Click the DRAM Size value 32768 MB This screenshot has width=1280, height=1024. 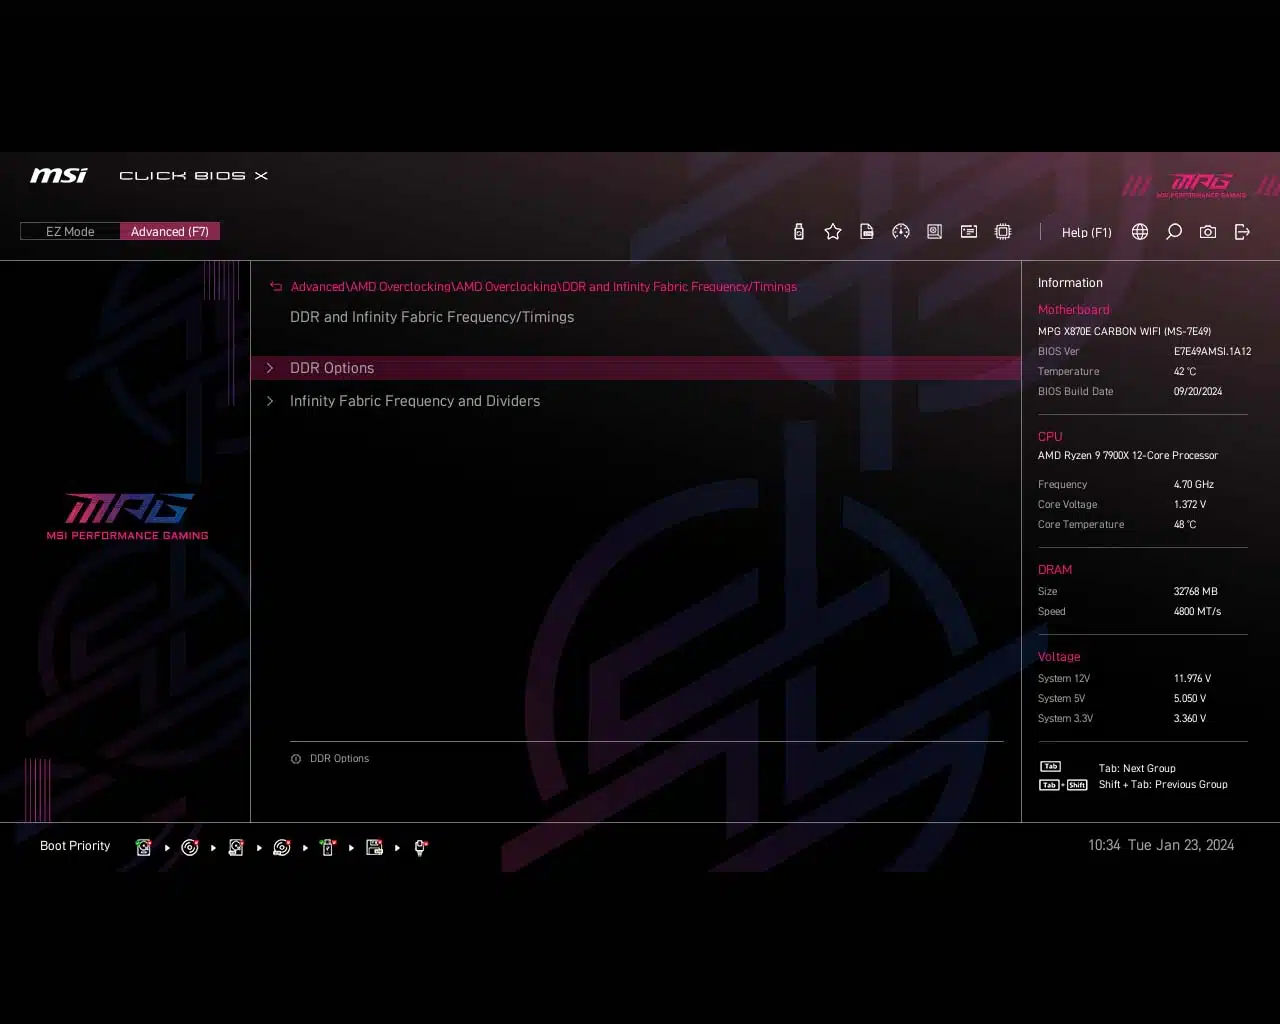(x=1196, y=592)
